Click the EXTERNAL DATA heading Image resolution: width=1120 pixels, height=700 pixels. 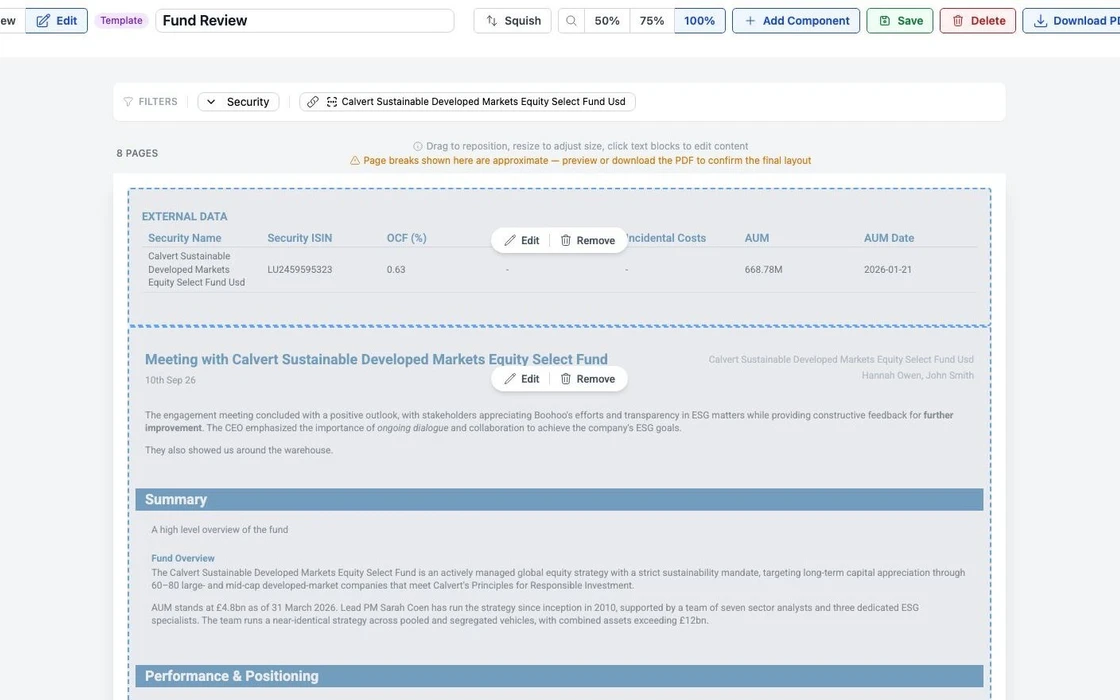point(184,216)
